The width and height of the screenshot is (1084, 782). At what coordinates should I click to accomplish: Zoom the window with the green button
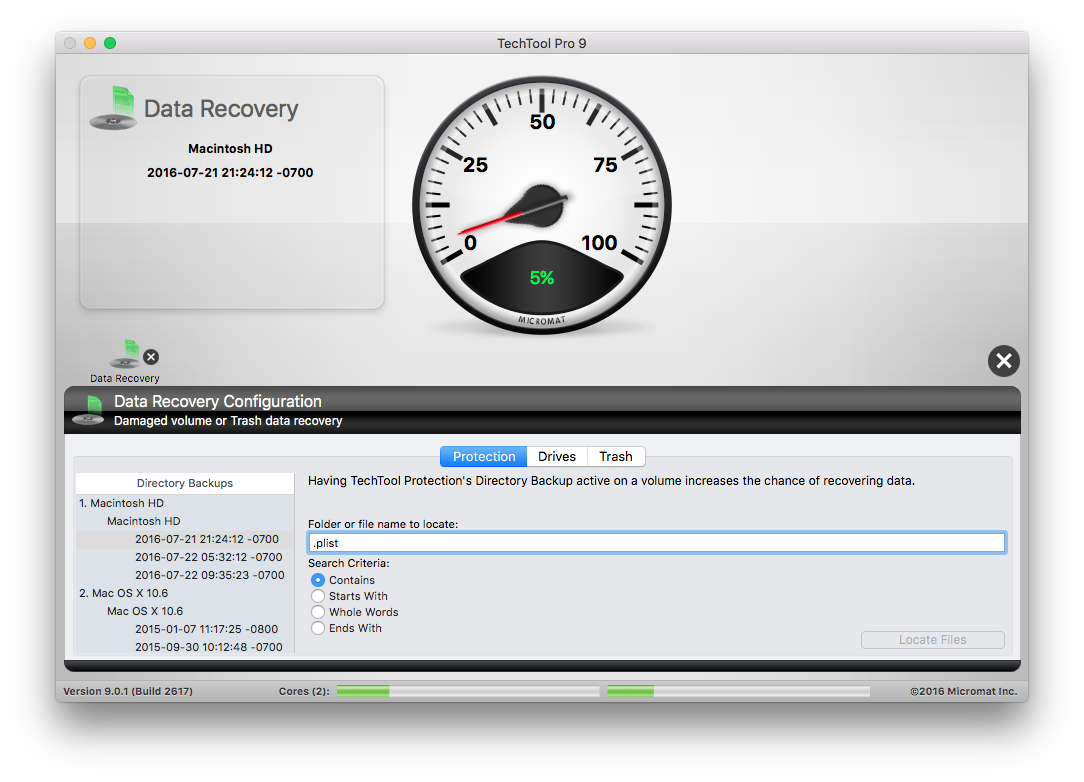[110, 43]
